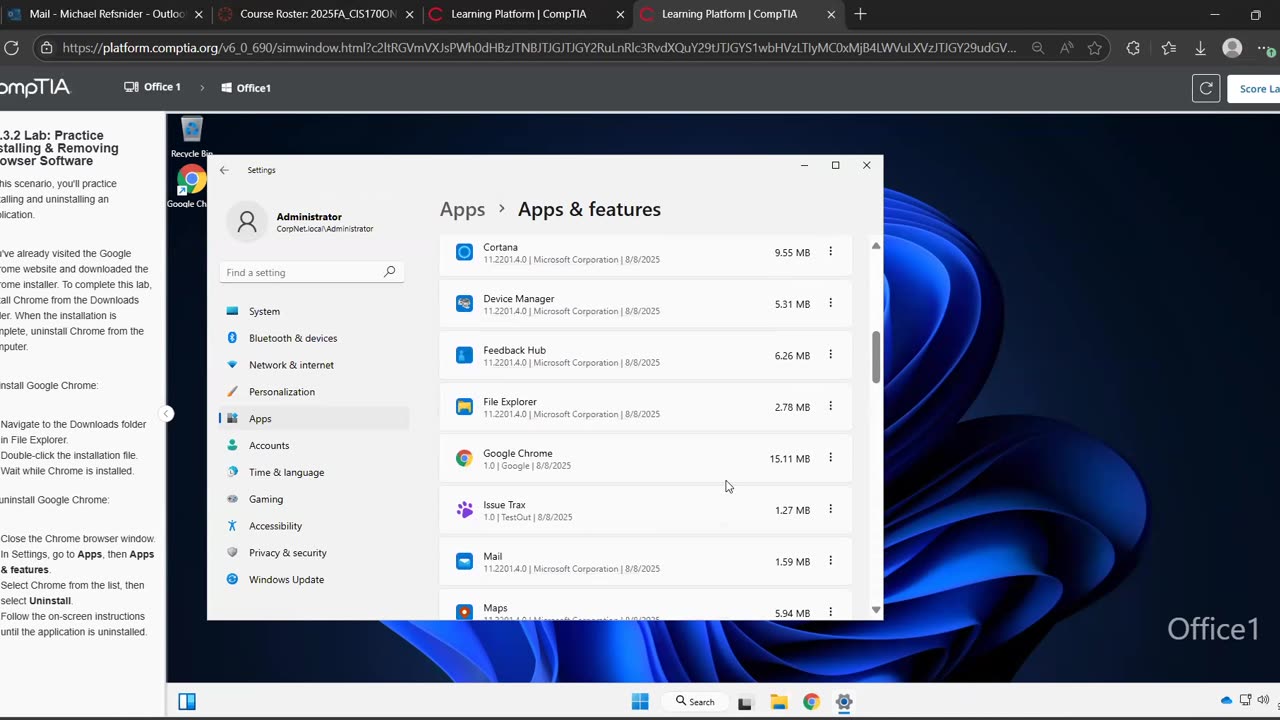Viewport: 1280px width, 720px height.
Task: Open options menu for Device Manager
Action: [830, 303]
